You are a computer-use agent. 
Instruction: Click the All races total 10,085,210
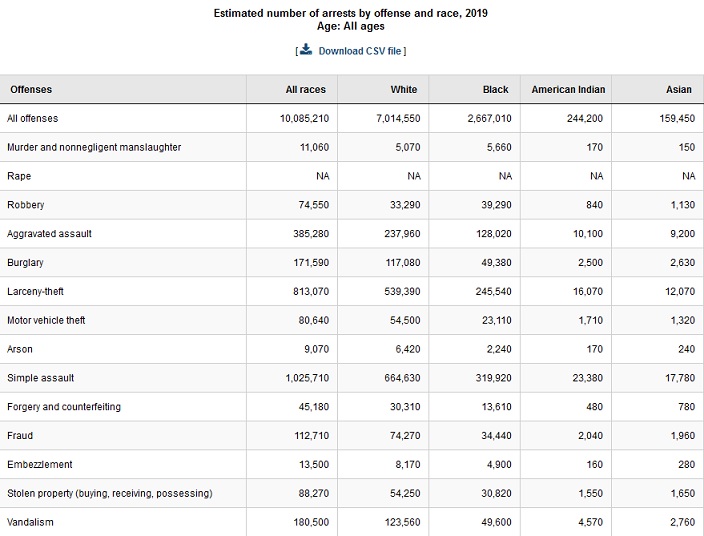click(304, 119)
